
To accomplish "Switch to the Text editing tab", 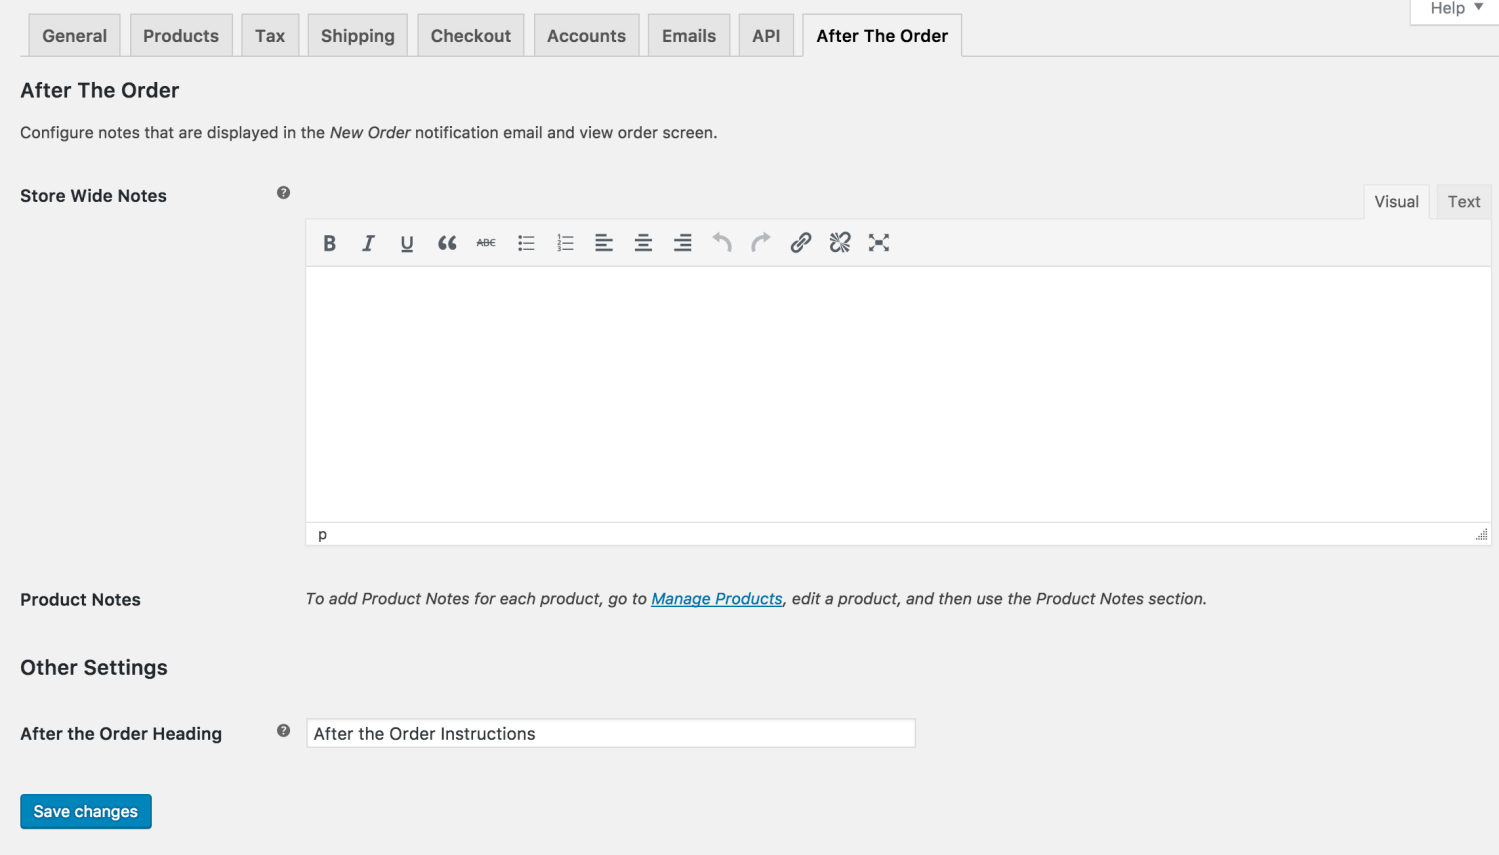I will [x=1462, y=201].
